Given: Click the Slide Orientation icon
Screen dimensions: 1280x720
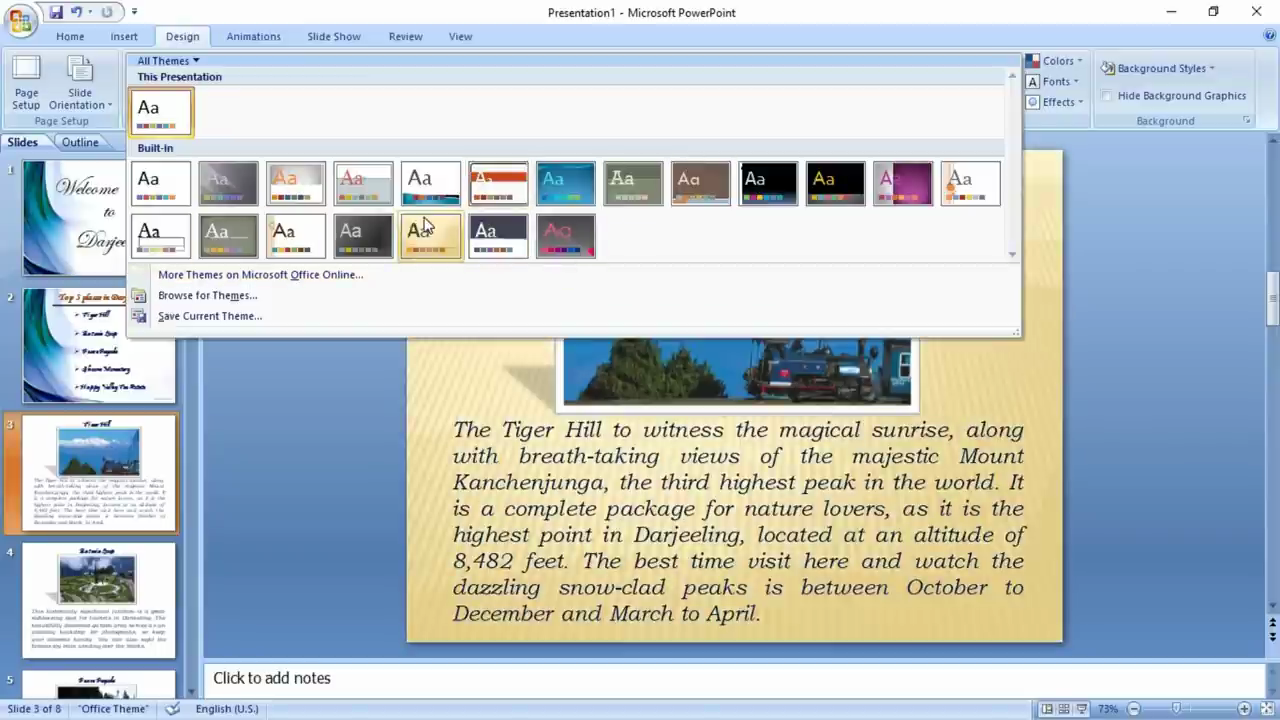Looking at the screenshot, I should [x=80, y=70].
